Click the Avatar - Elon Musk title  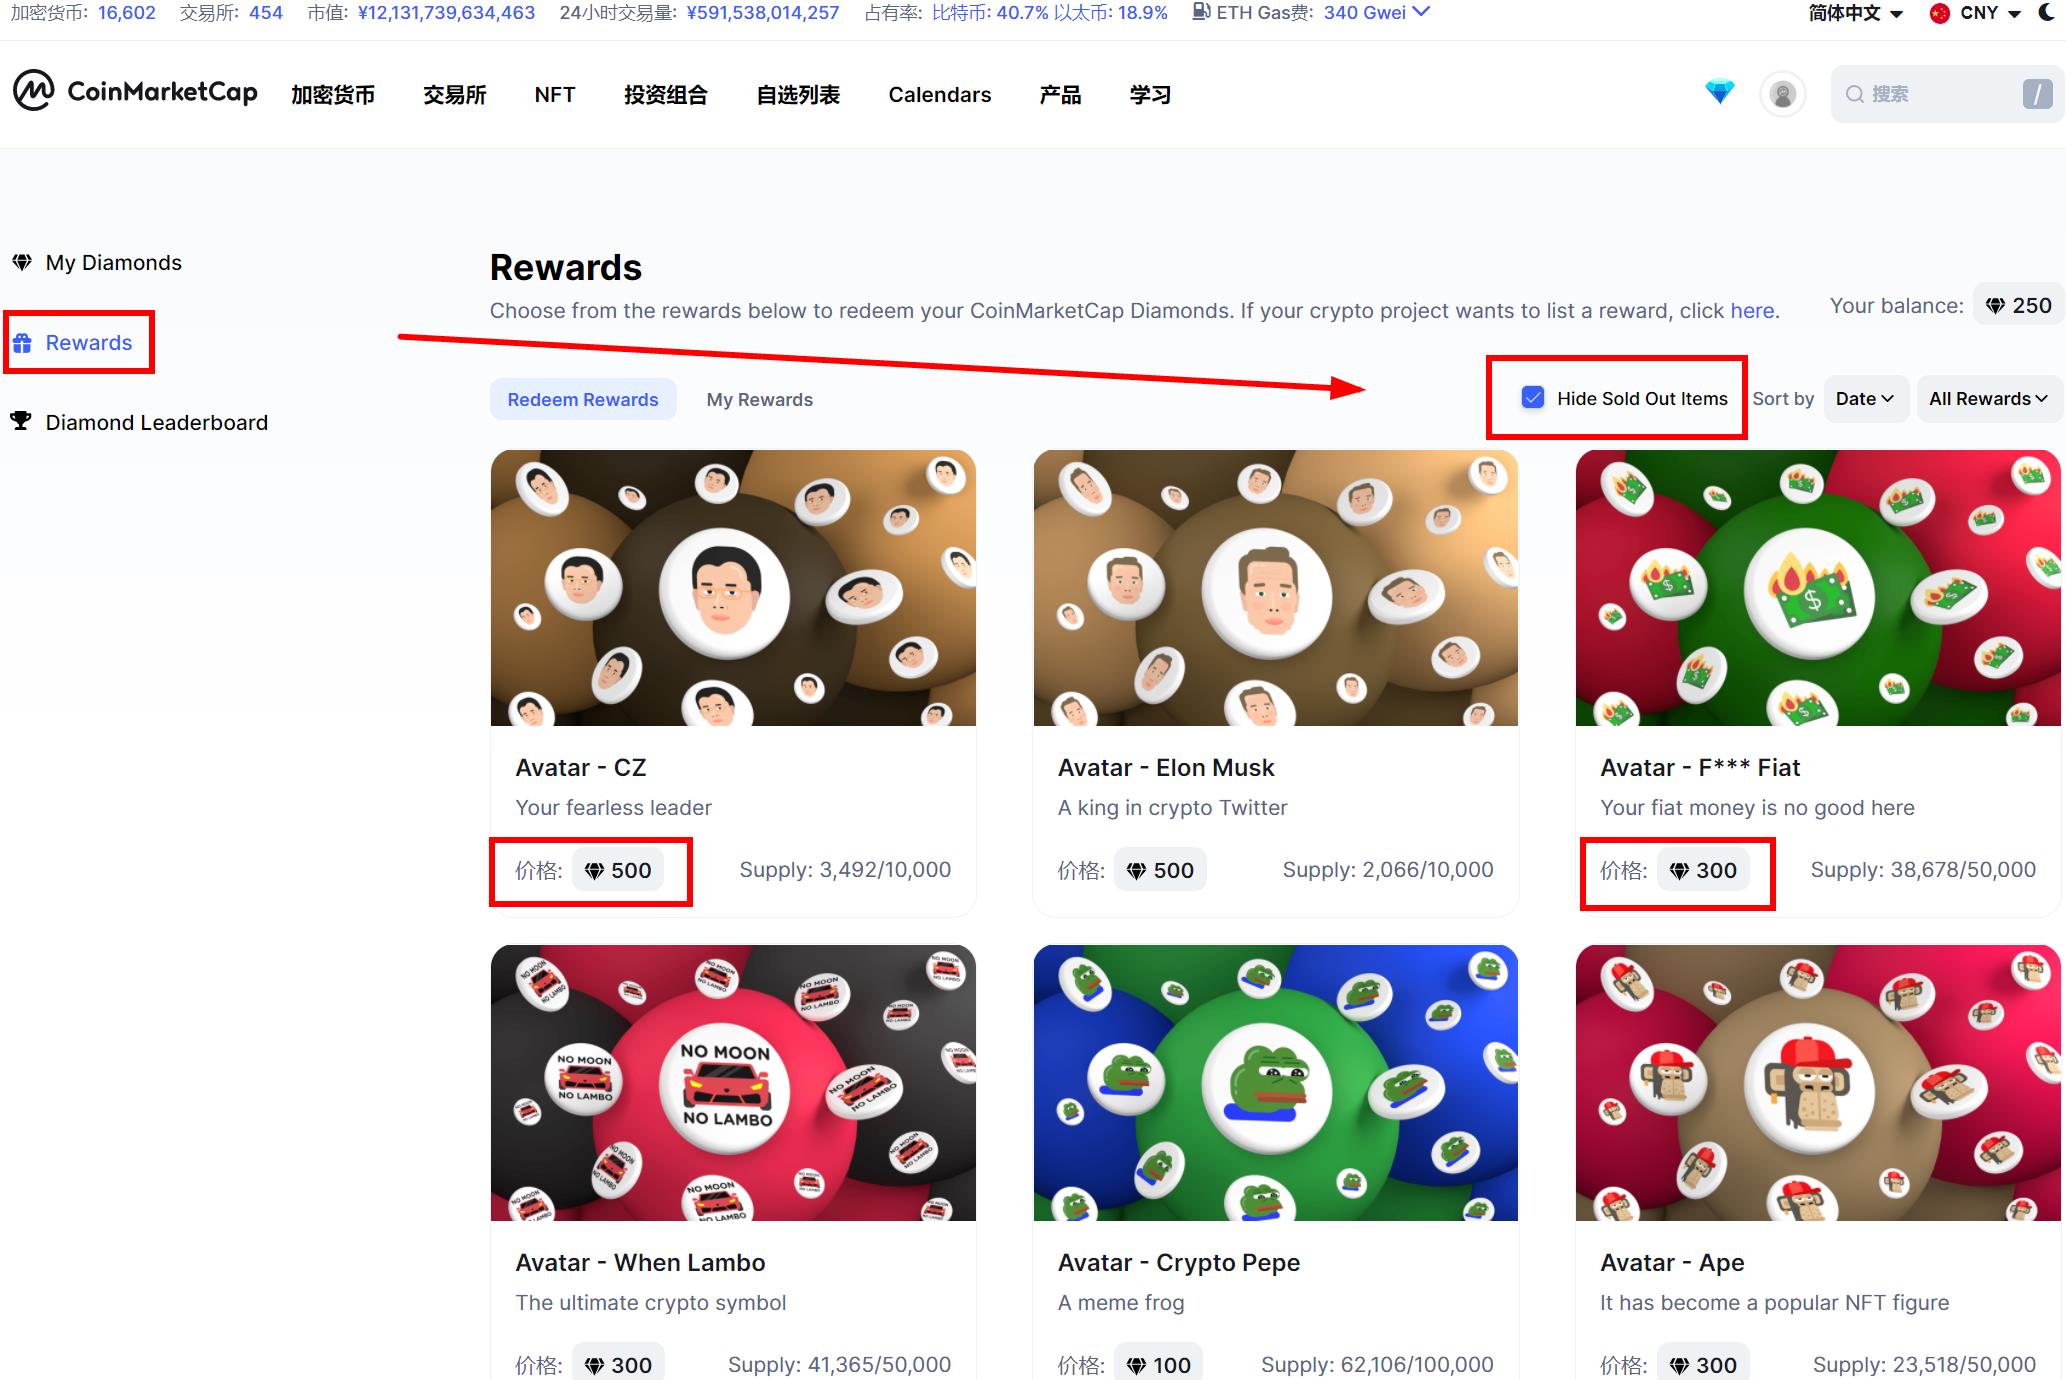point(1166,768)
